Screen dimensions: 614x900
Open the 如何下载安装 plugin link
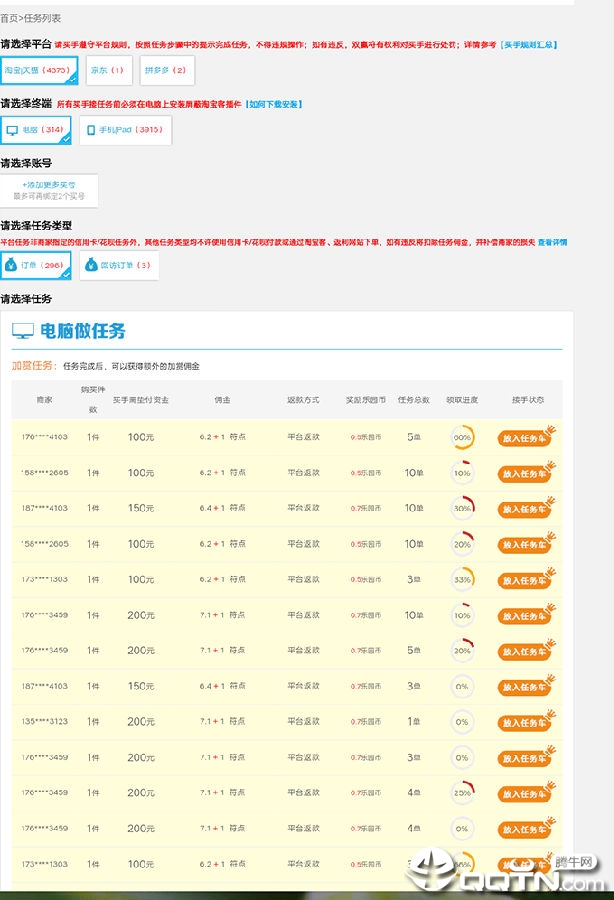(x=274, y=104)
